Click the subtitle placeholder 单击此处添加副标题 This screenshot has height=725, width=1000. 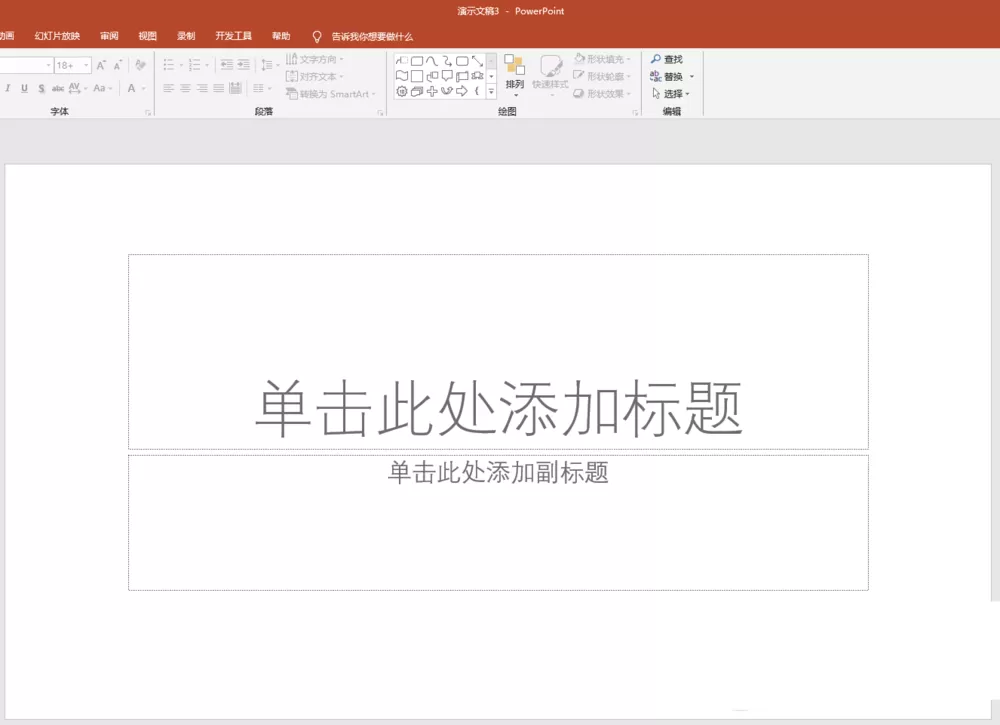pyautogui.click(x=498, y=522)
